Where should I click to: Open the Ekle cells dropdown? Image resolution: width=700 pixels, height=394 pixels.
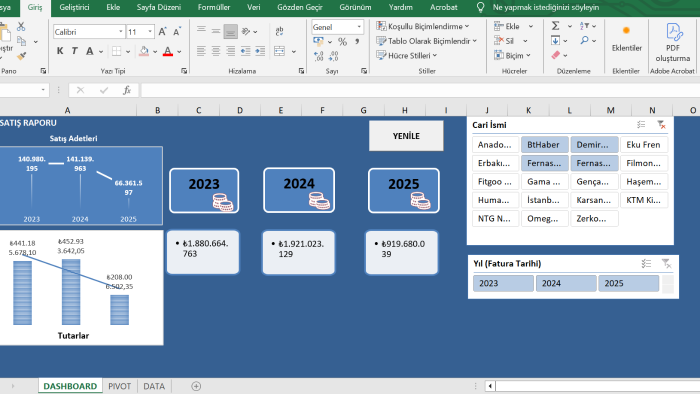pyautogui.click(x=531, y=26)
